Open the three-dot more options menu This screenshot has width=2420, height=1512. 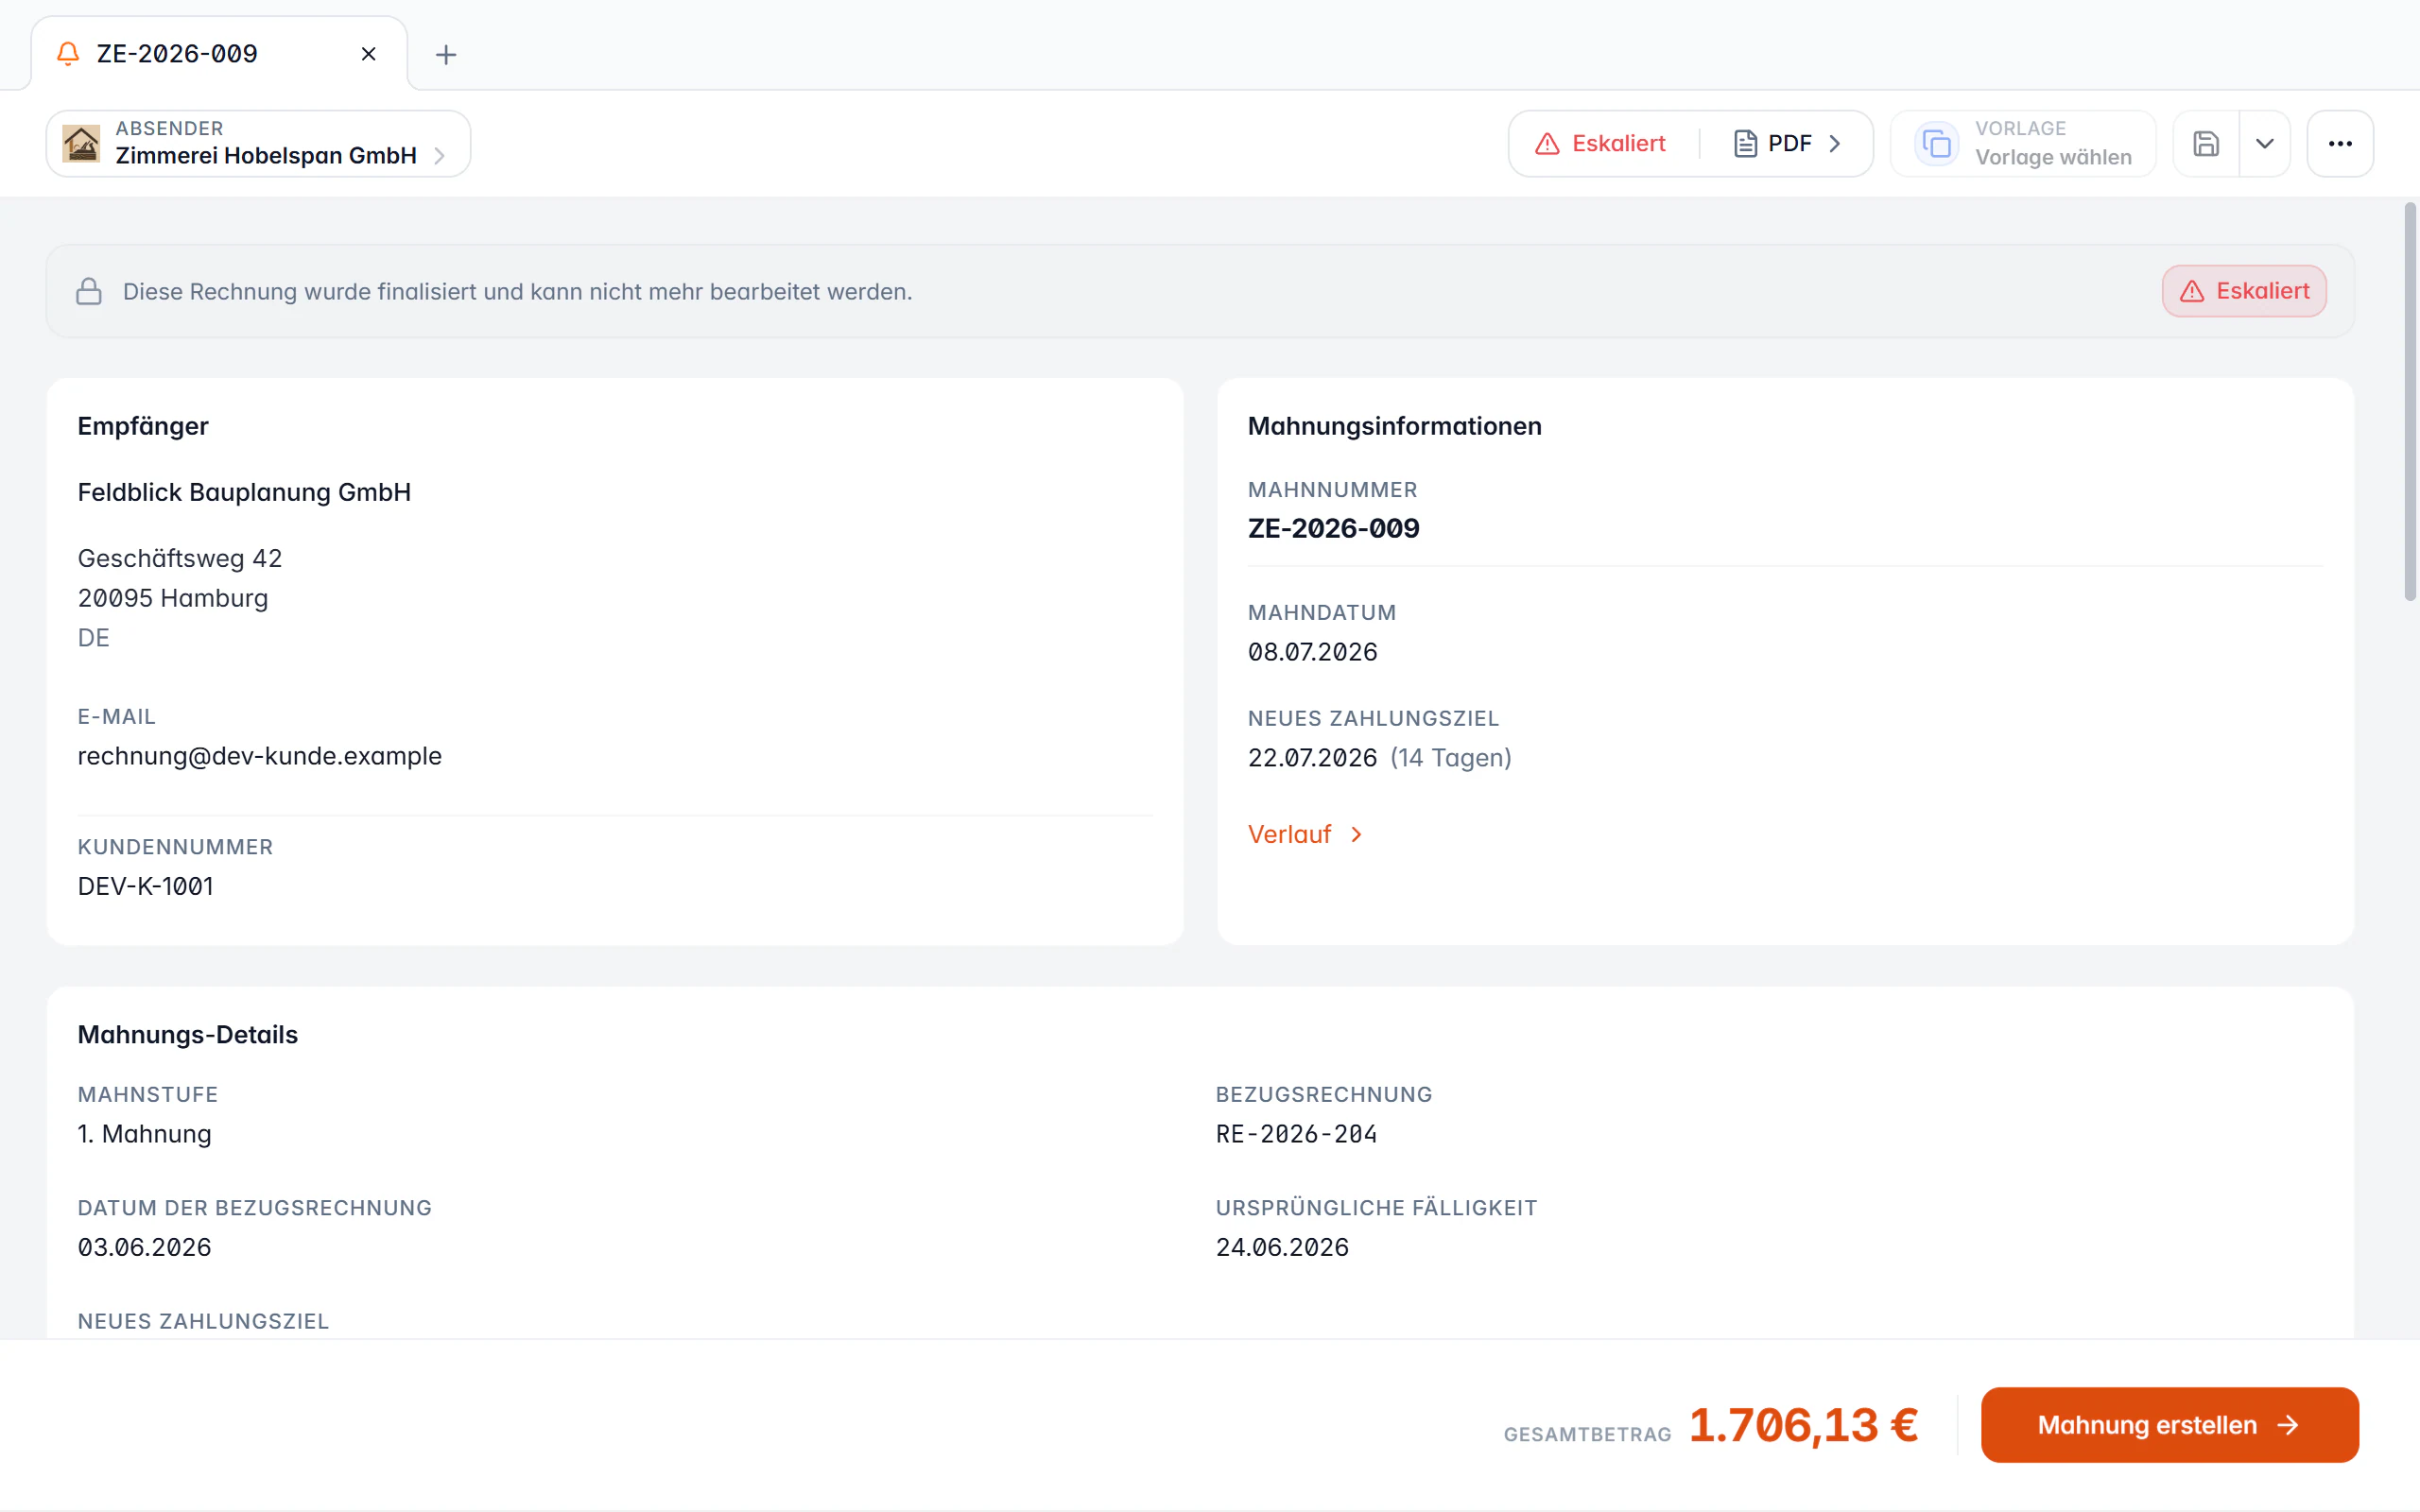pyautogui.click(x=2340, y=144)
